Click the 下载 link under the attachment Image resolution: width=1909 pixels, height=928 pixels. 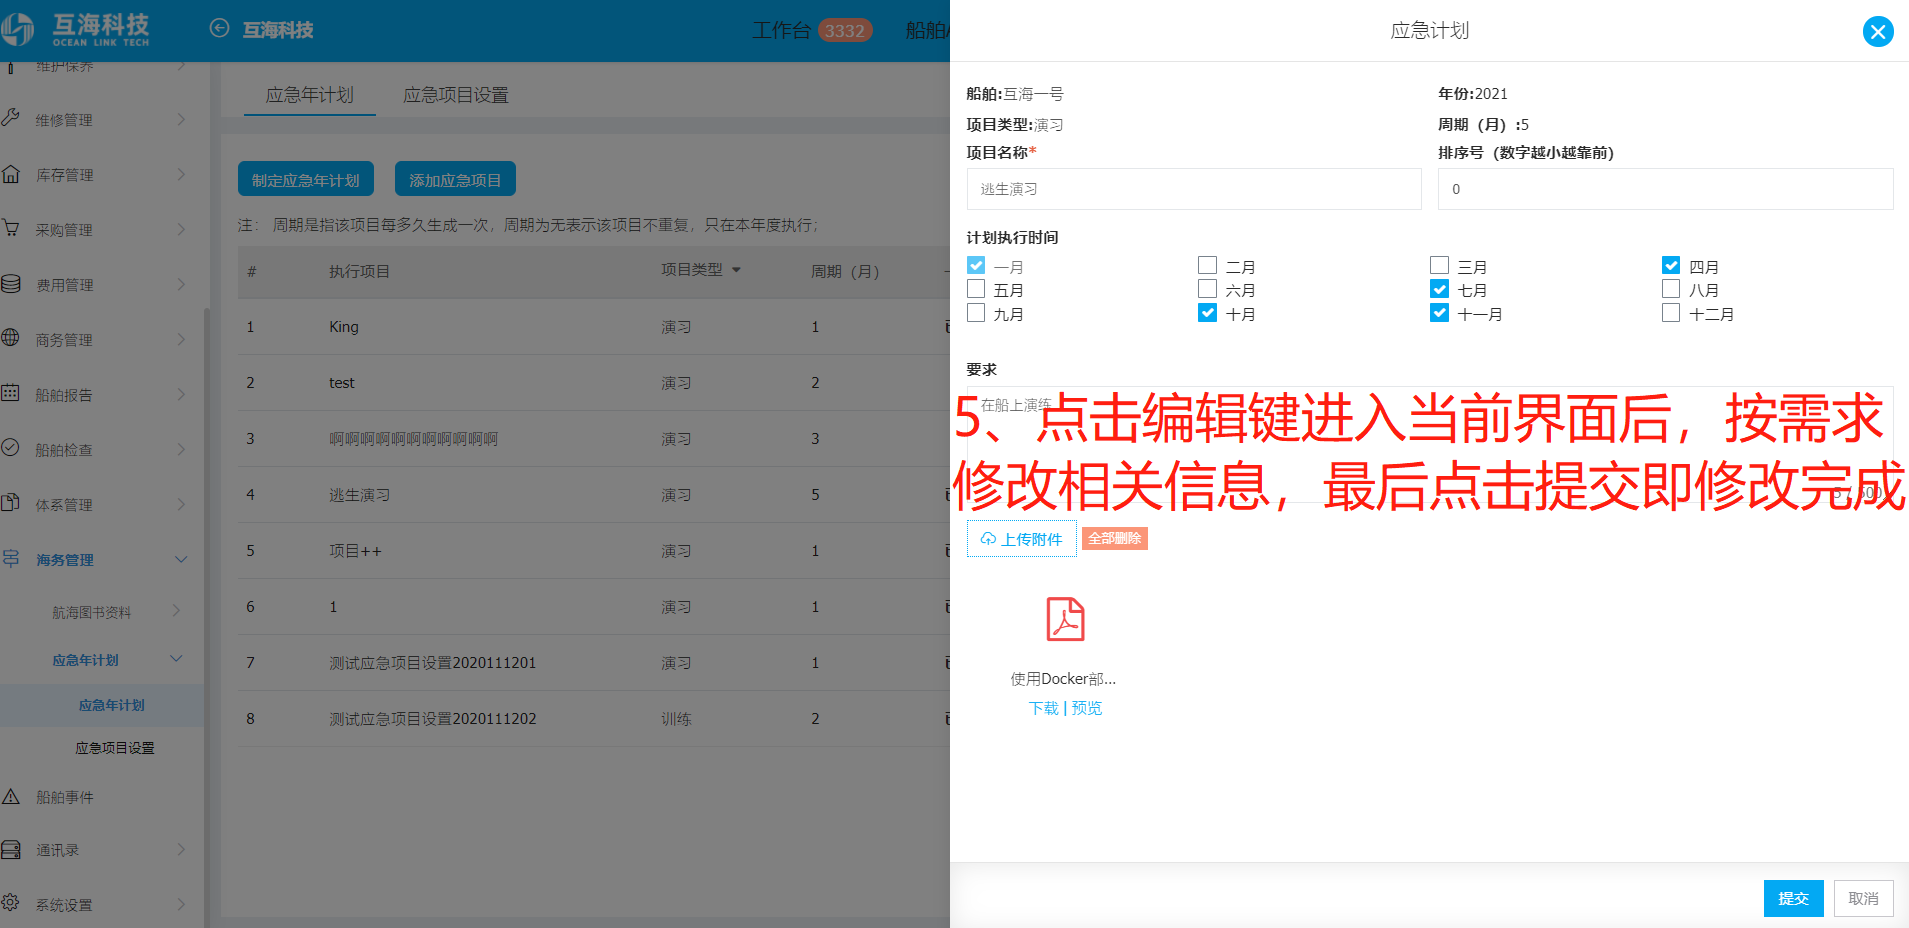(x=1044, y=708)
